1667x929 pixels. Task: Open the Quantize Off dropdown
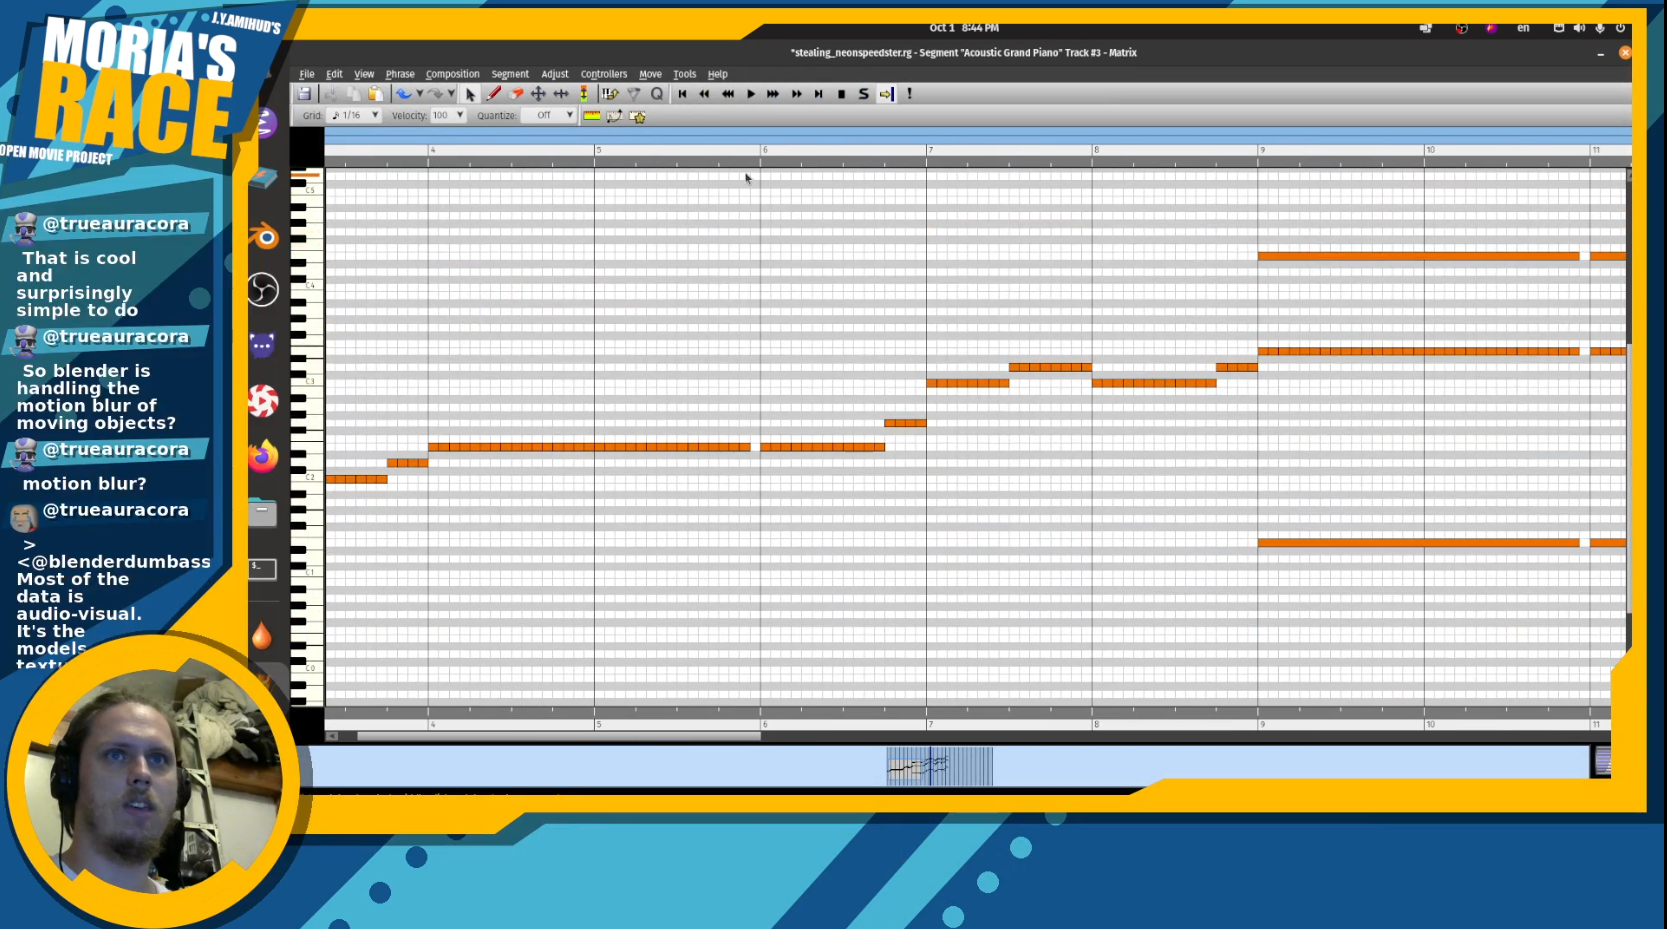coord(548,116)
